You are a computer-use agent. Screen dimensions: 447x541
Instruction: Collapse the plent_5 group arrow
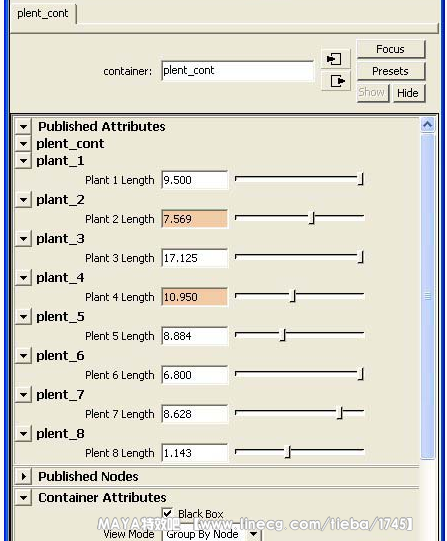[23, 316]
